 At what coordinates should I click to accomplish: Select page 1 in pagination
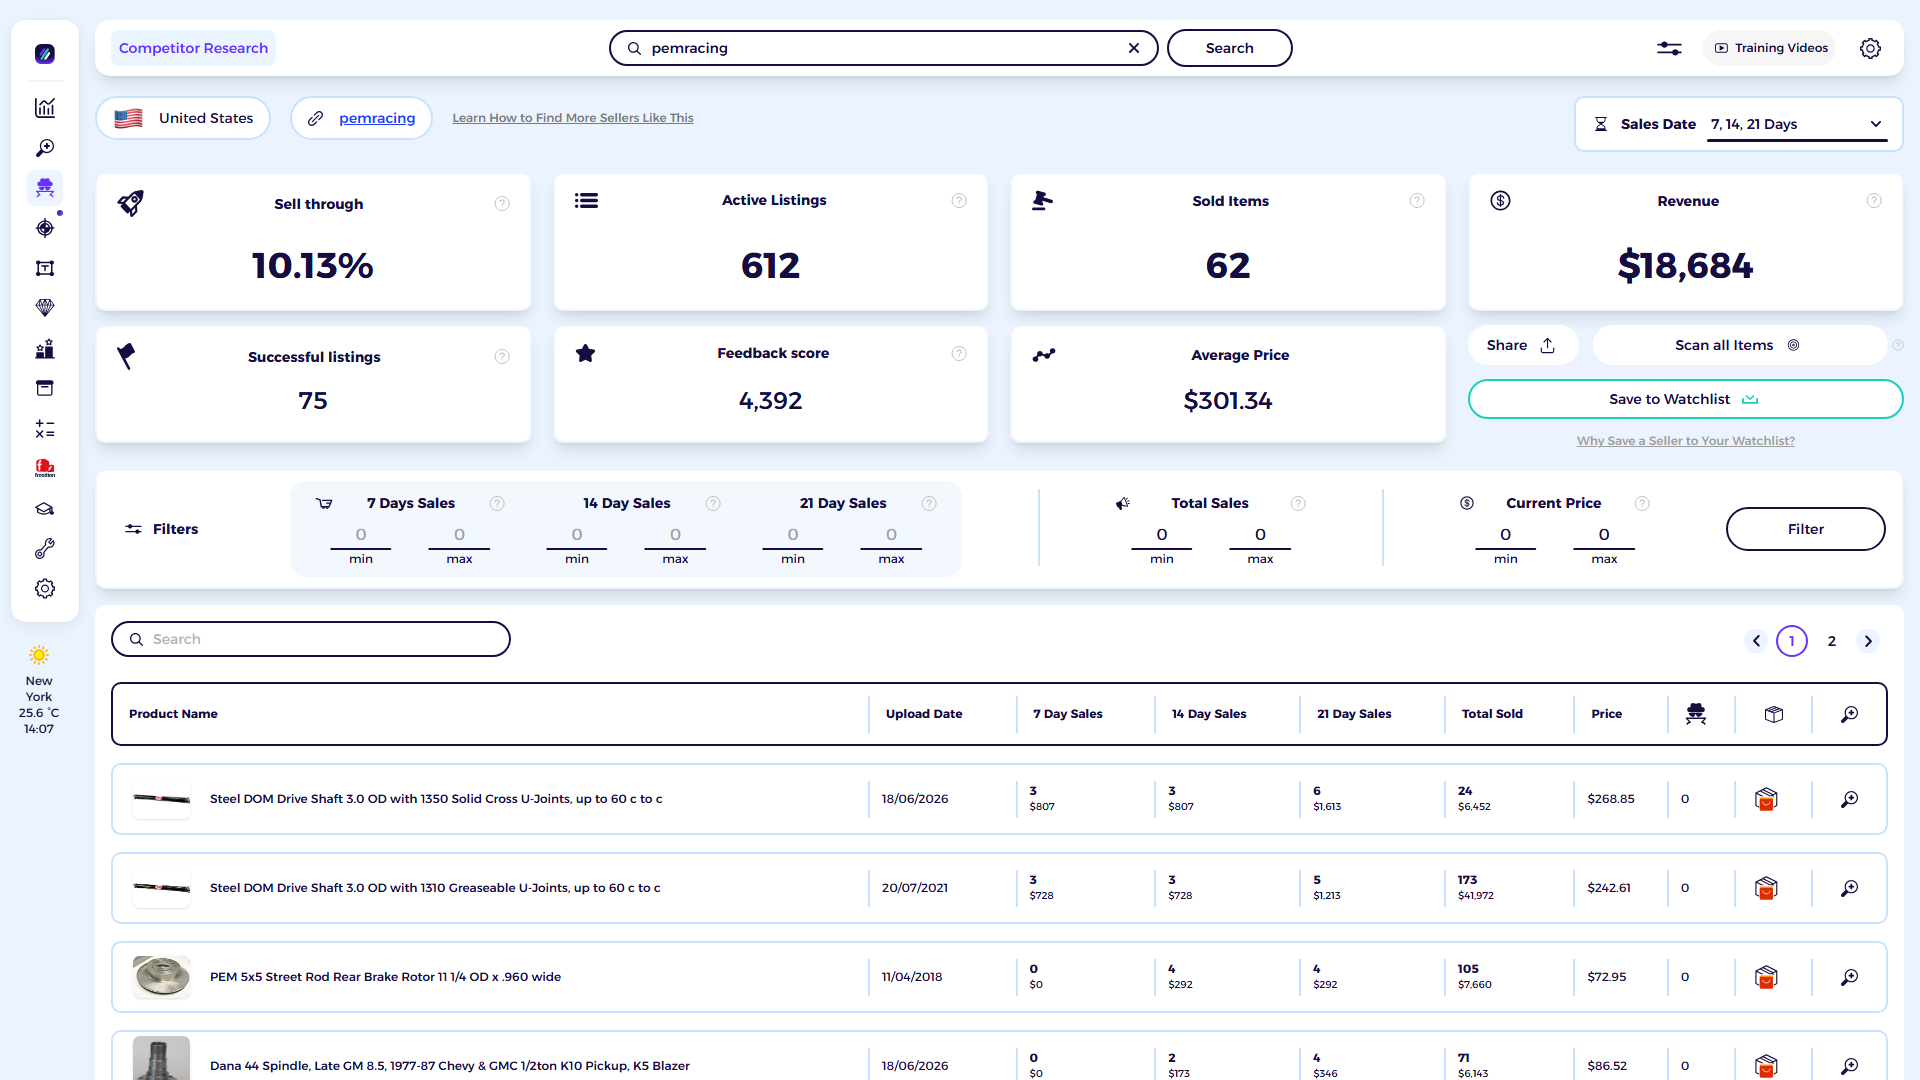(1792, 641)
